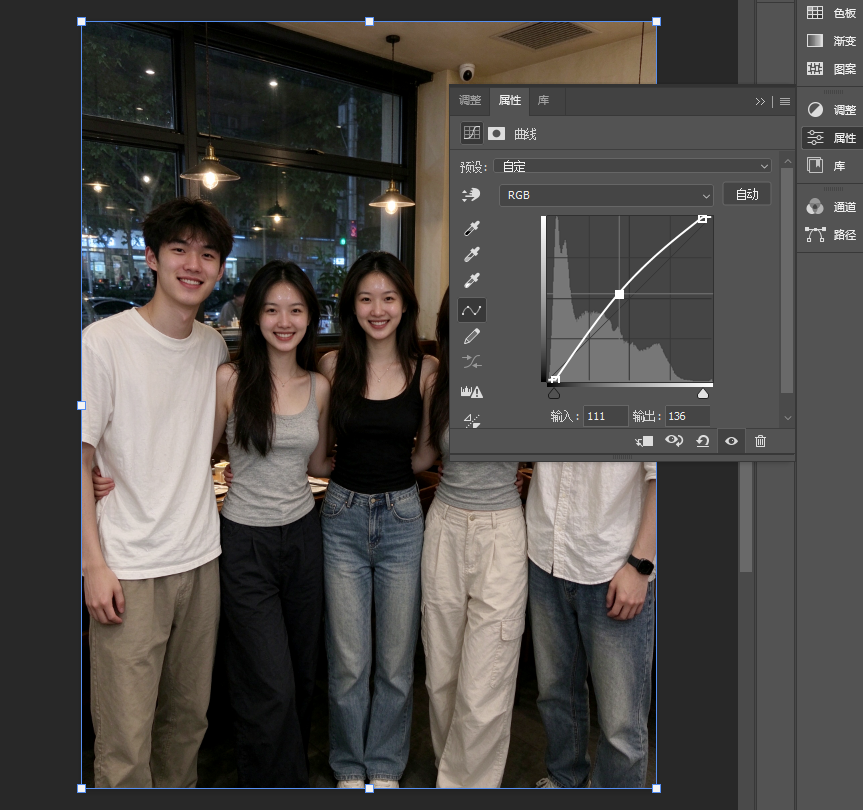Click the top-center transform handle
Viewport: 863px width, 810px height.
pyautogui.click(x=369, y=21)
